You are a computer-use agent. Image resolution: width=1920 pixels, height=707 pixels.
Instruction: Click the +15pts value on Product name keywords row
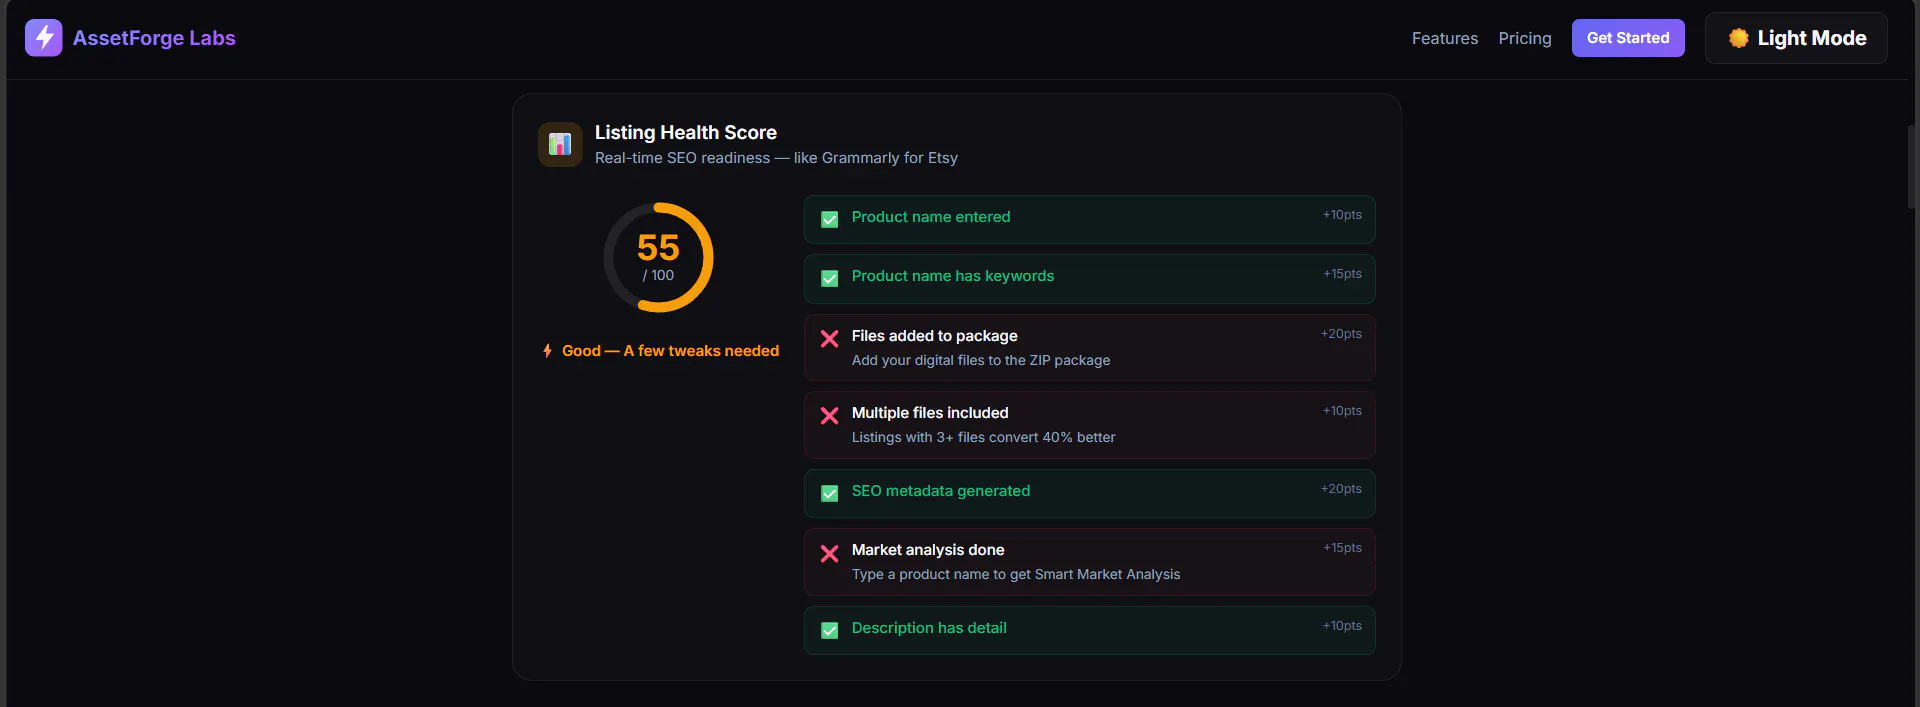[1342, 274]
